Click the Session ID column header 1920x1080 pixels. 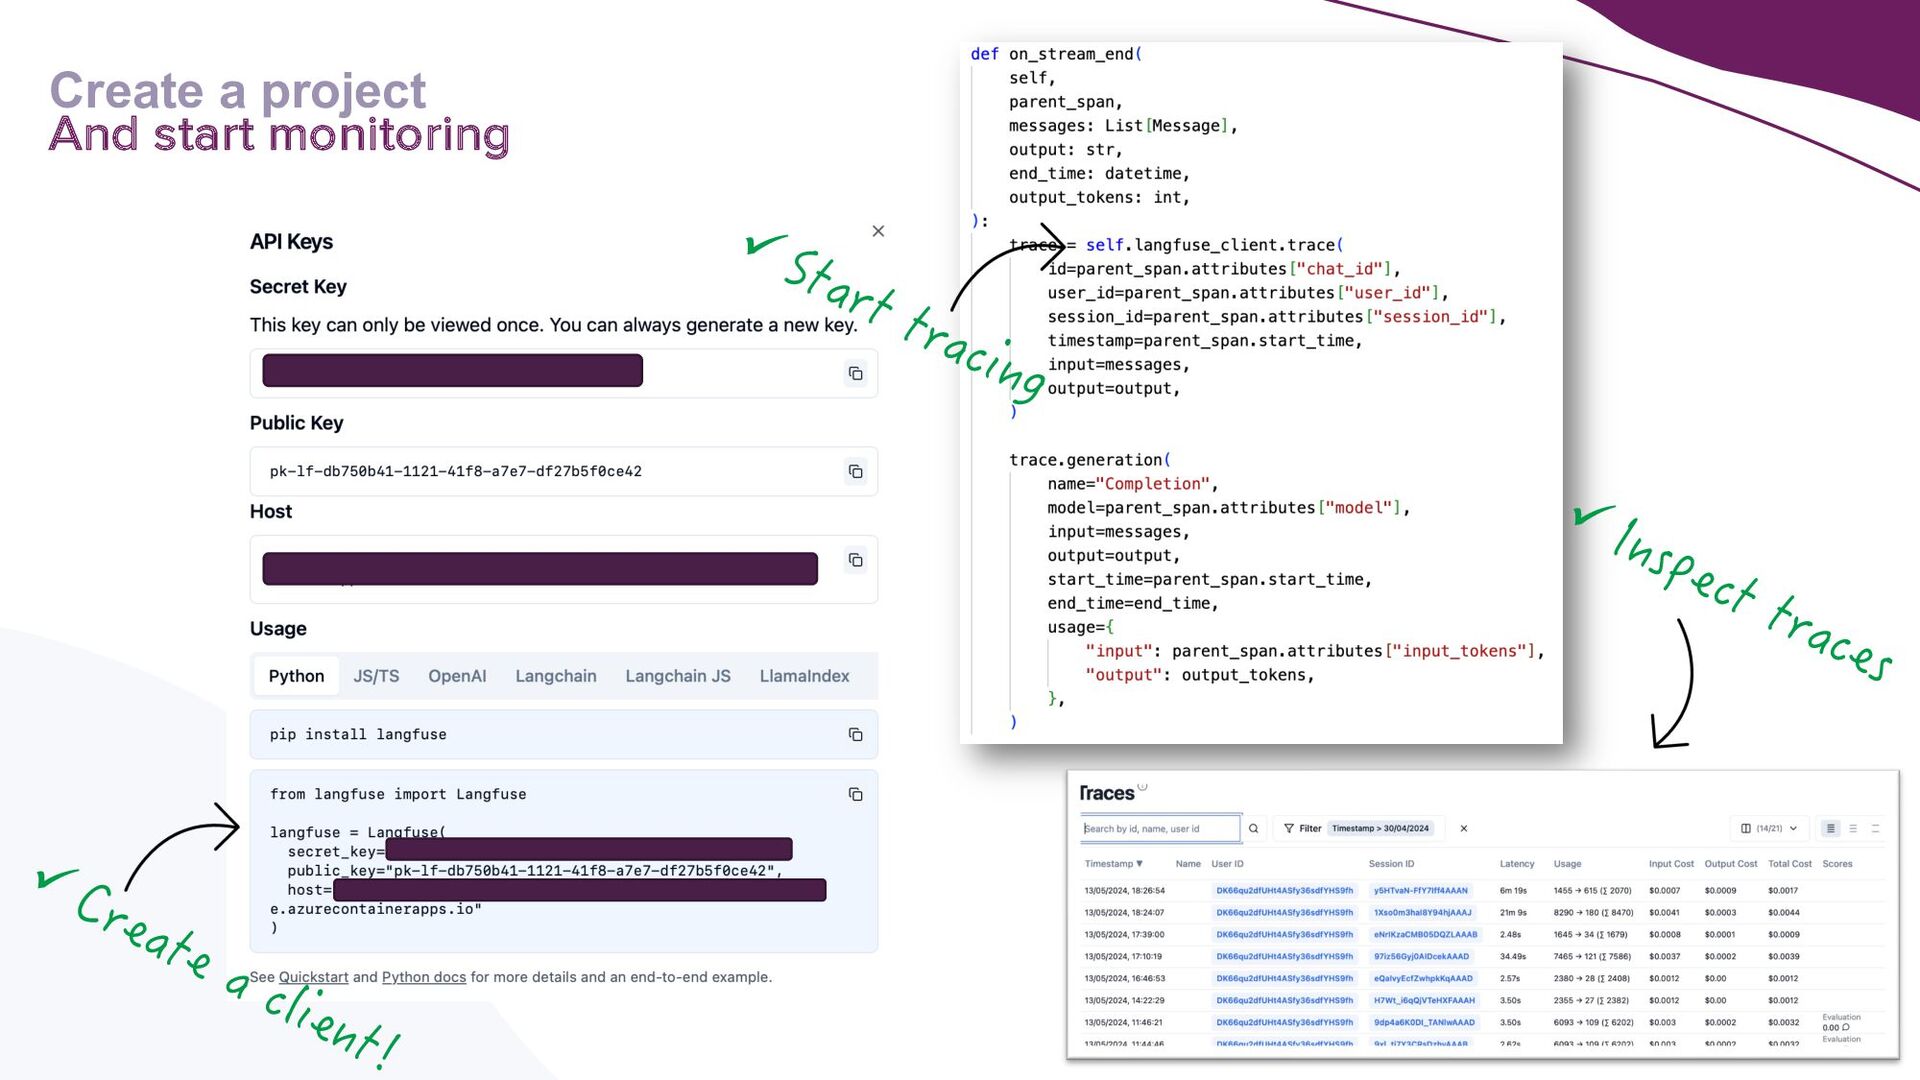click(1391, 864)
